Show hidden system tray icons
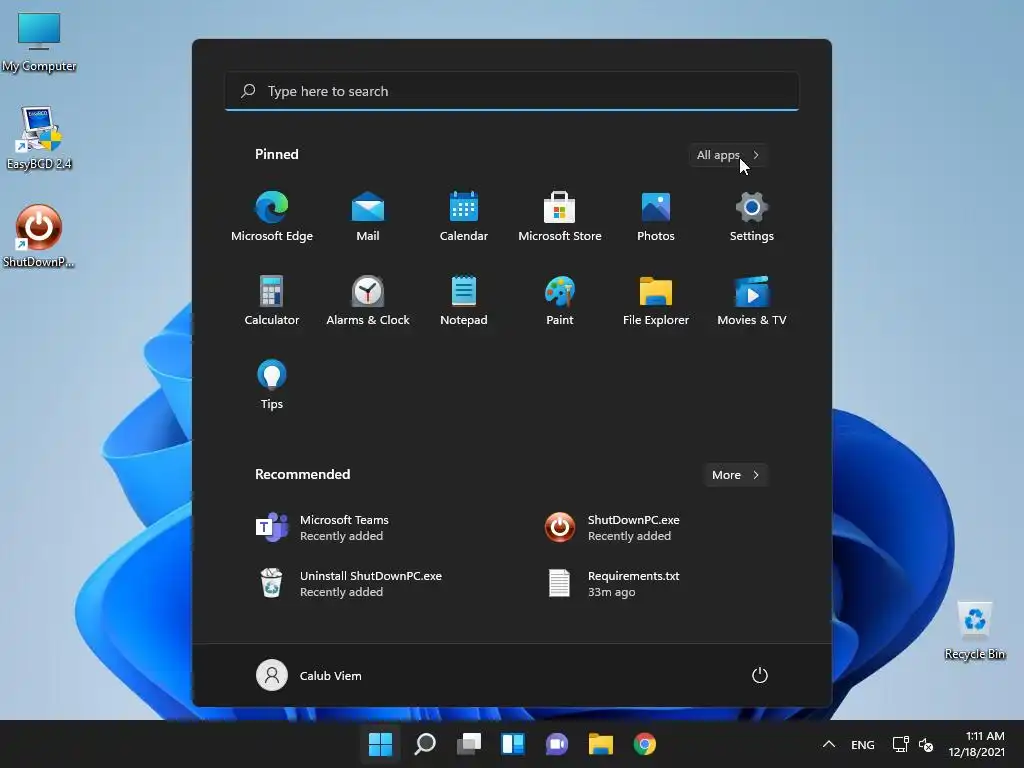 (x=829, y=744)
